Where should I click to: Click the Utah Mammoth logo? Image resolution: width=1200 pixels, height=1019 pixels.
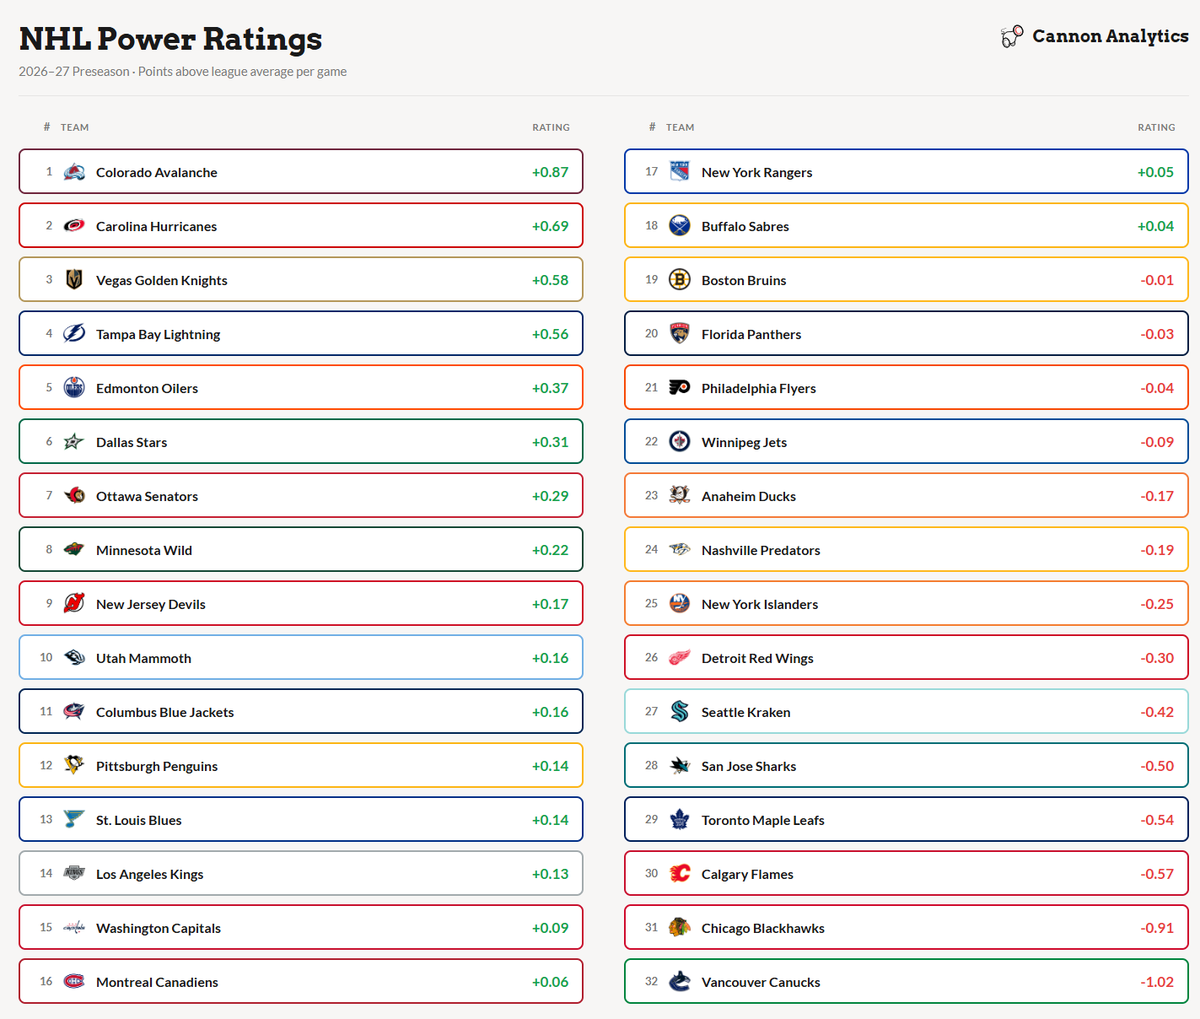point(74,658)
